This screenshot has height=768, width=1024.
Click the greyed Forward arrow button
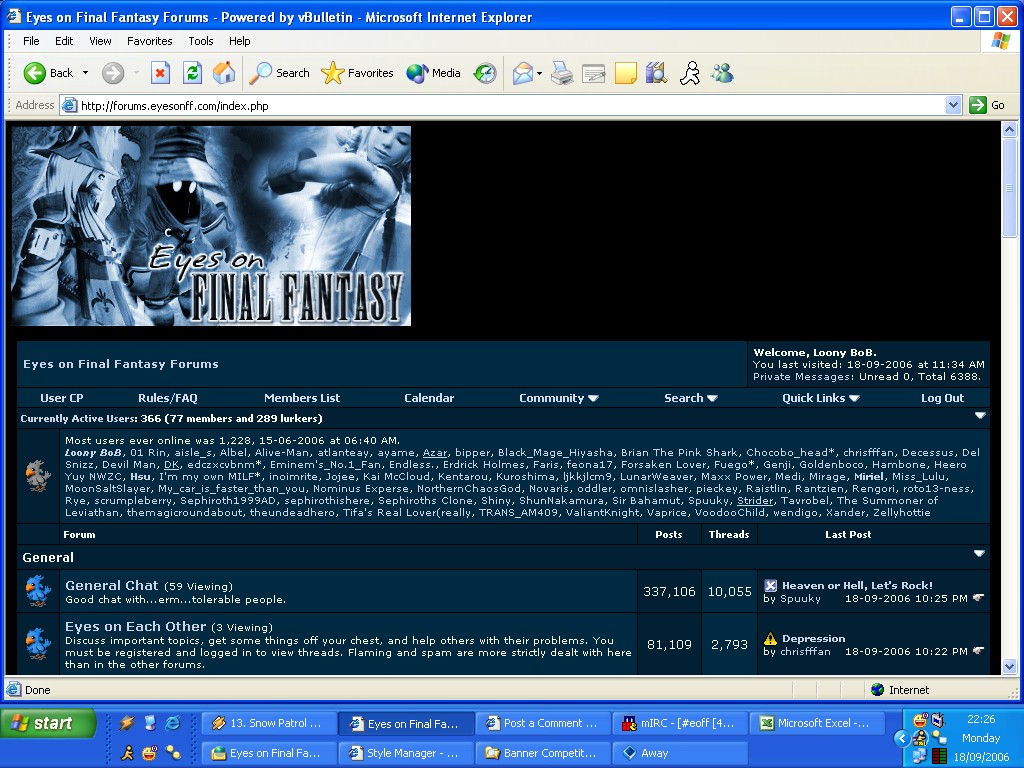click(113, 73)
